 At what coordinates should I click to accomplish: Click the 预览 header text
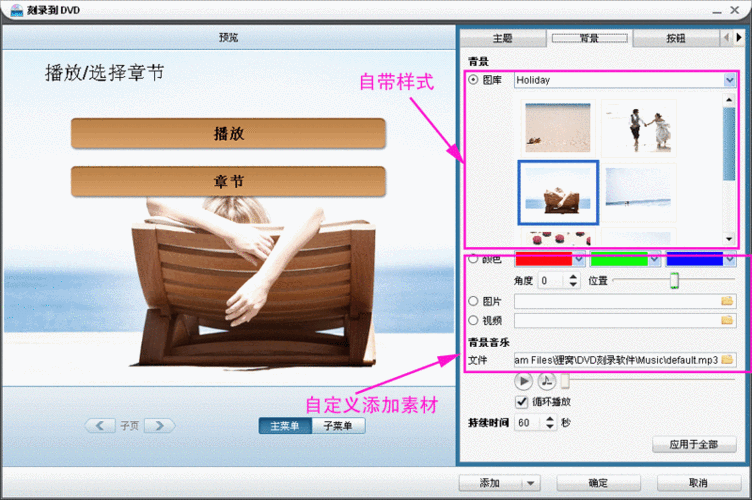(228, 37)
